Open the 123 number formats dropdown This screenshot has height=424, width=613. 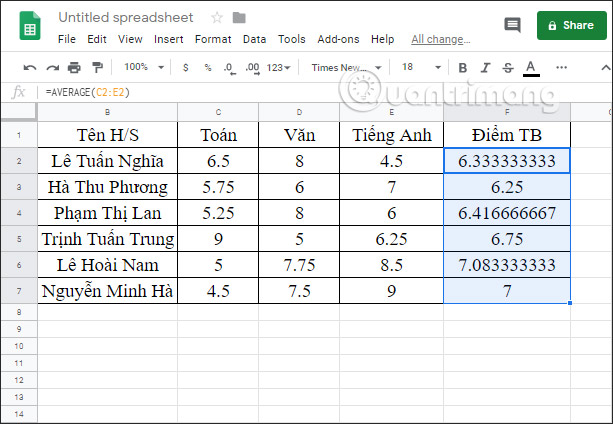[x=278, y=68]
